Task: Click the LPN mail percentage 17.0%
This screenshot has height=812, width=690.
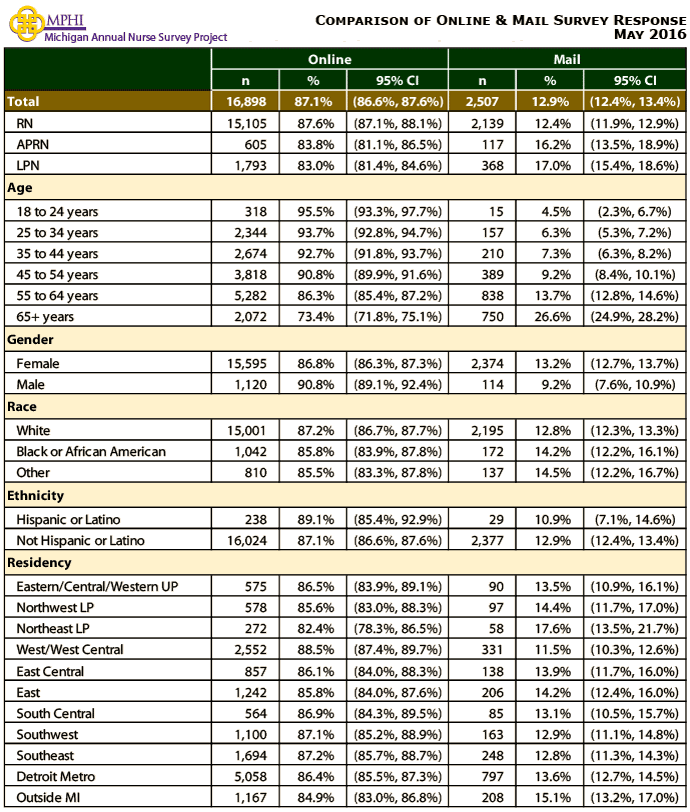Action: 553,166
